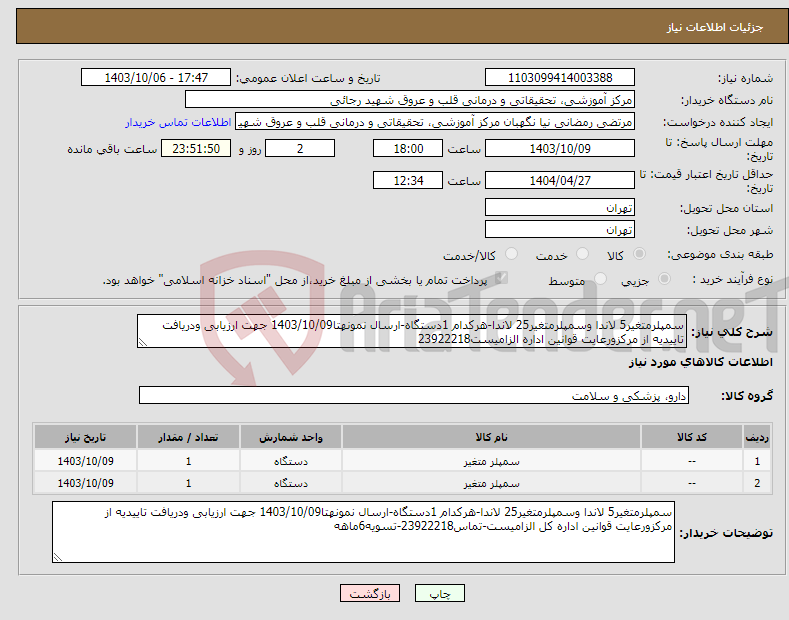Click the need date in row 1
789x620 pixels.
tap(86, 461)
